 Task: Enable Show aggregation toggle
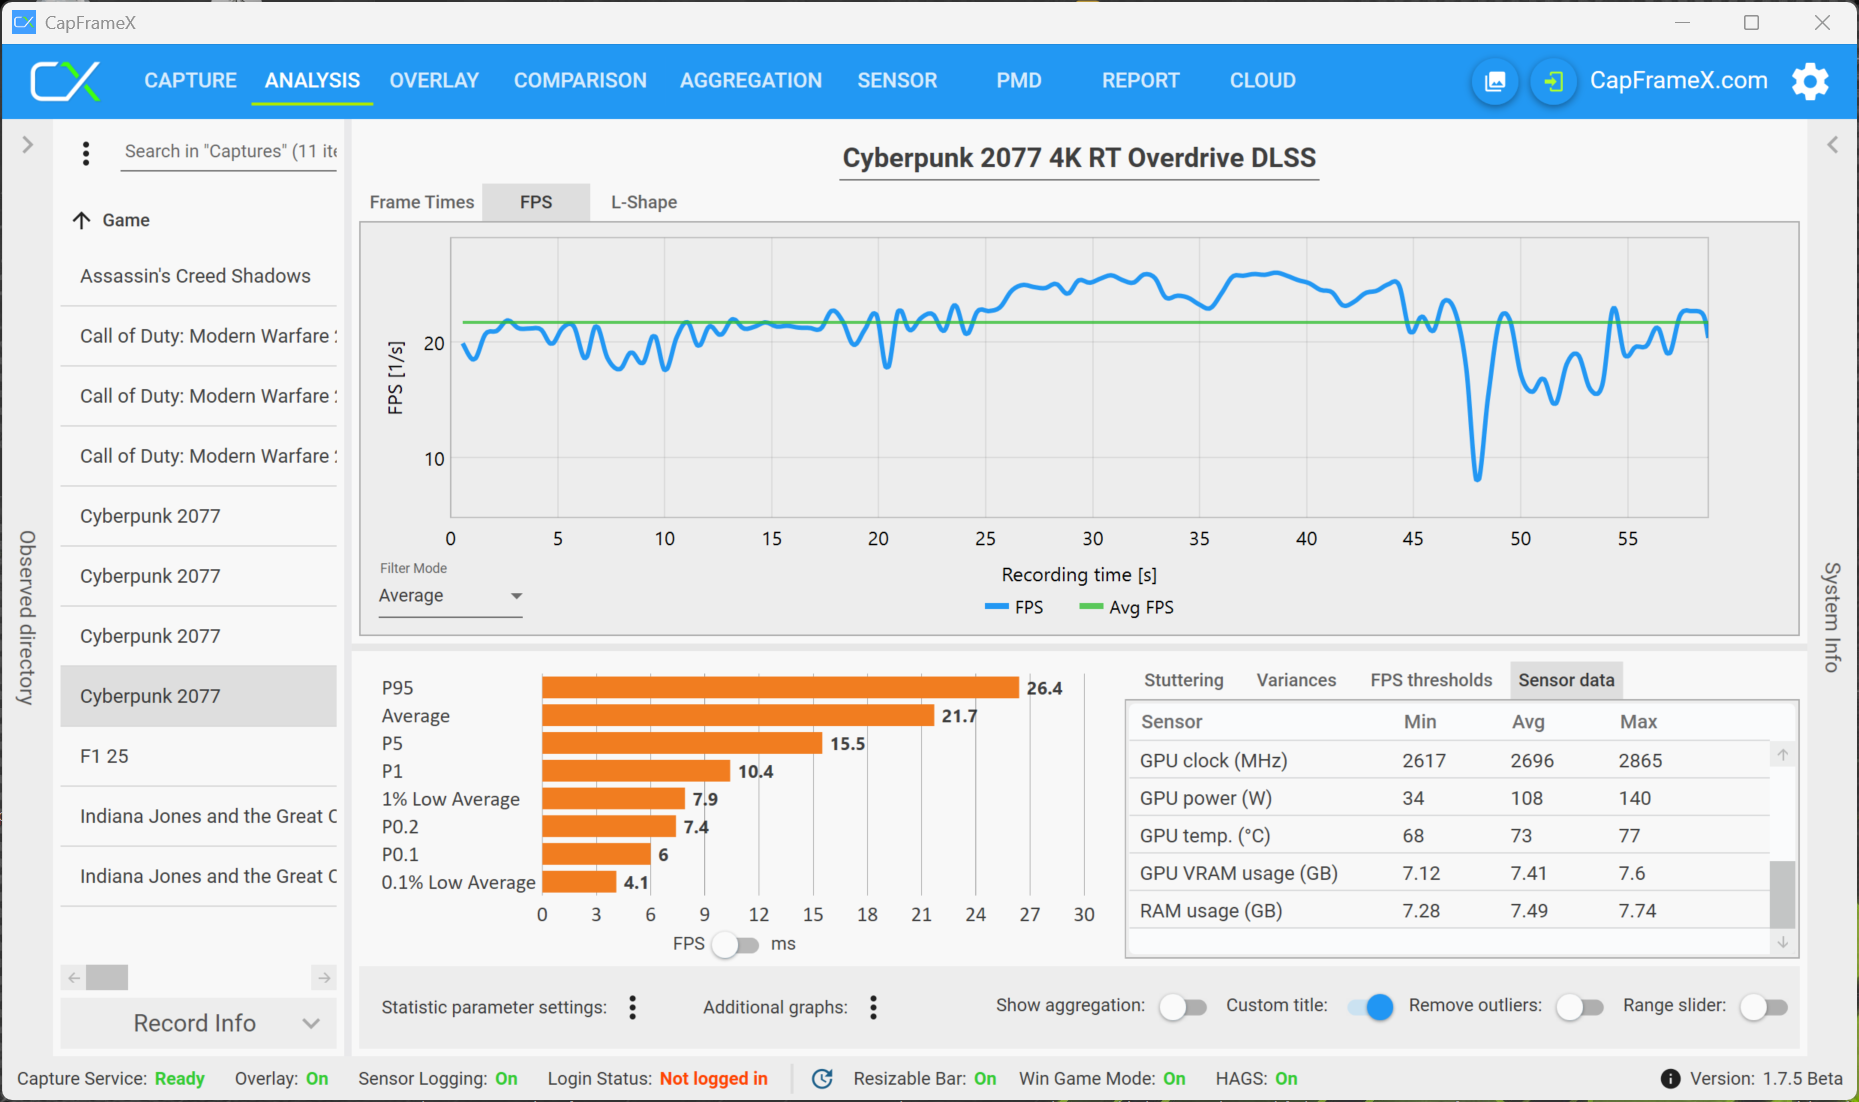(x=1183, y=1007)
